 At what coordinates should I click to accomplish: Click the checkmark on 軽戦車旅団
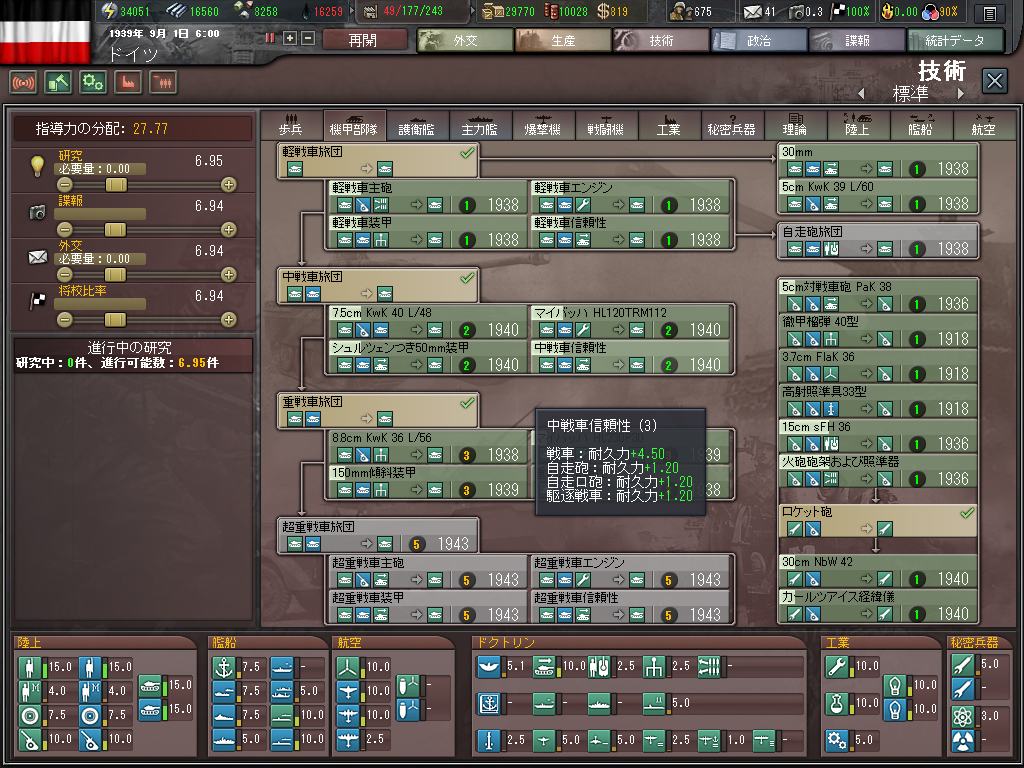coord(467,153)
